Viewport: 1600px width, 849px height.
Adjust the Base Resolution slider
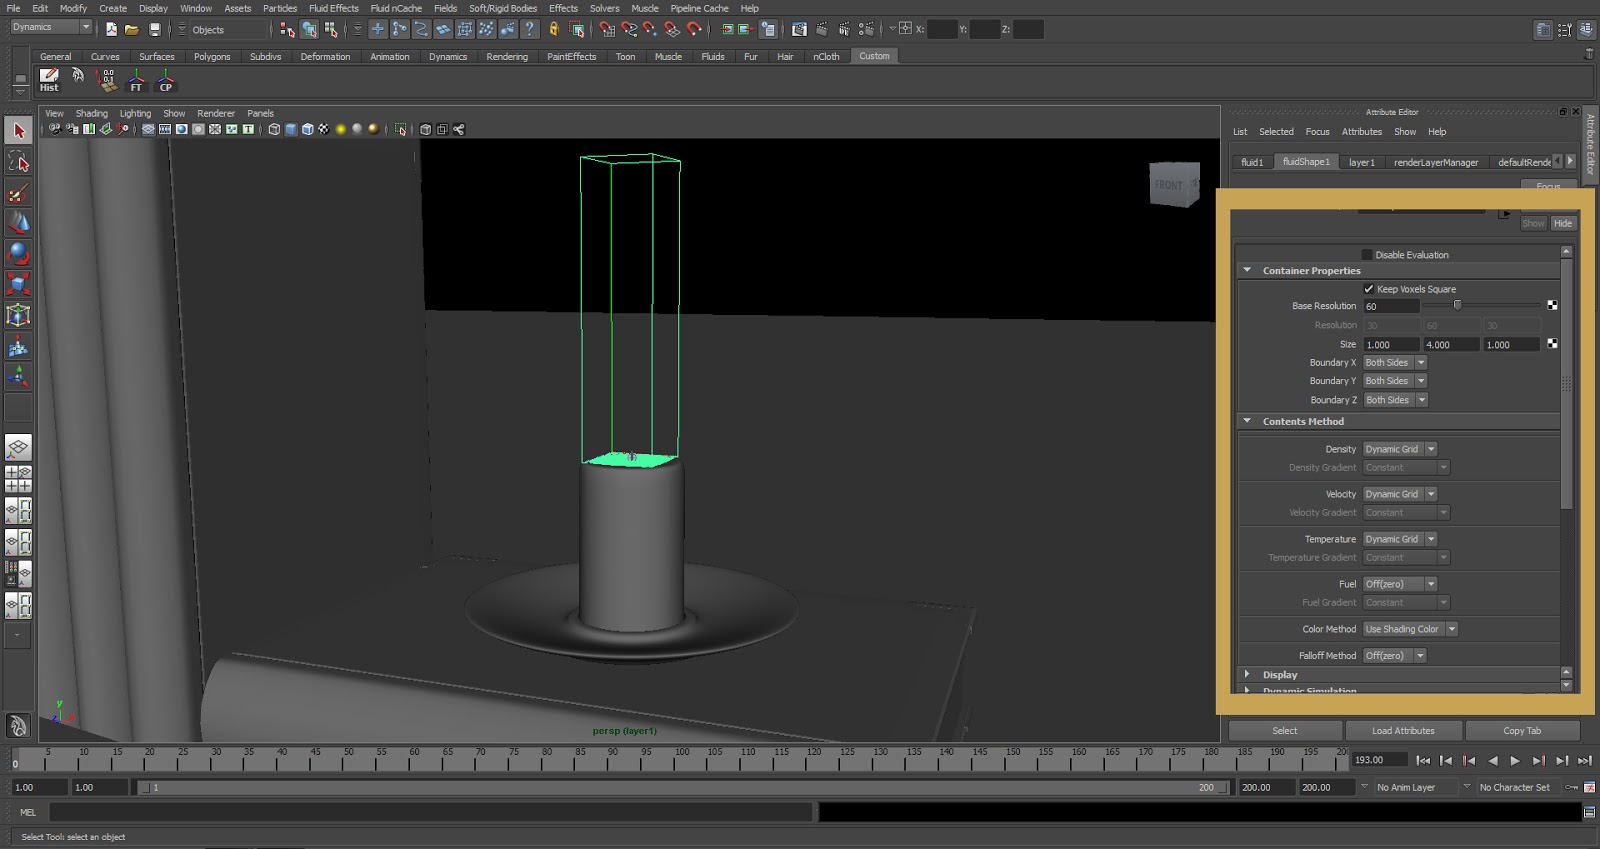point(1457,306)
